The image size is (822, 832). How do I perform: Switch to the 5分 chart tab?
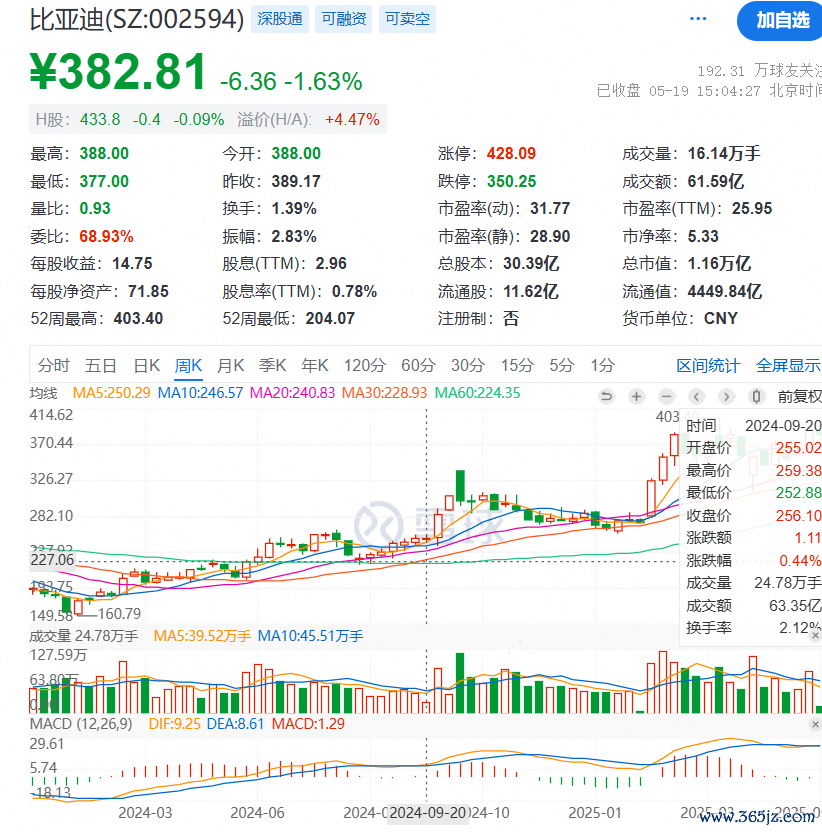click(561, 365)
